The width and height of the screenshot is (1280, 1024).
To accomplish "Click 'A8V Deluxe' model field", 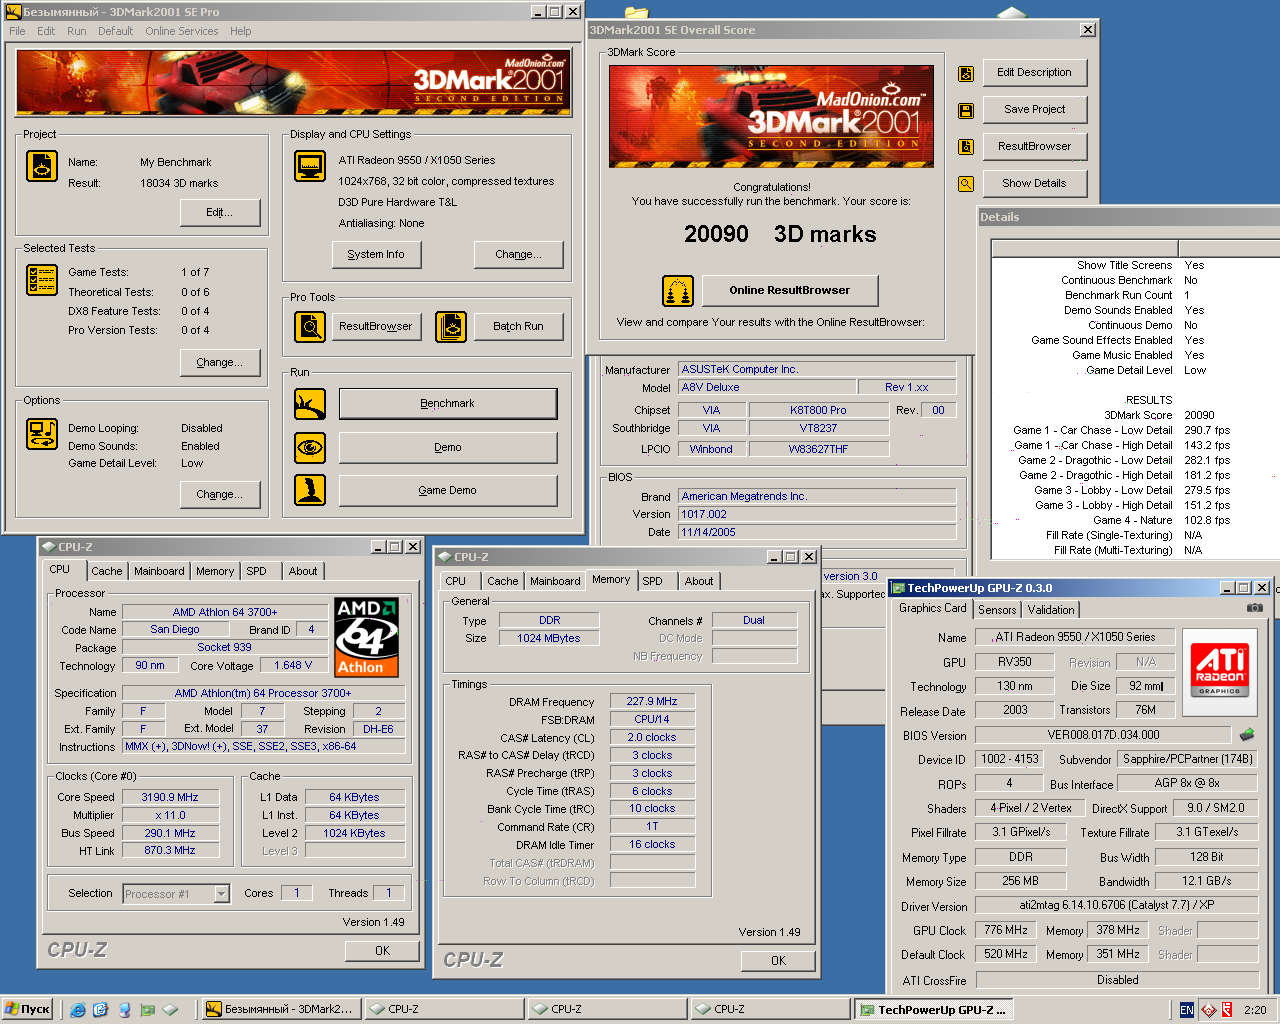I will (x=767, y=387).
